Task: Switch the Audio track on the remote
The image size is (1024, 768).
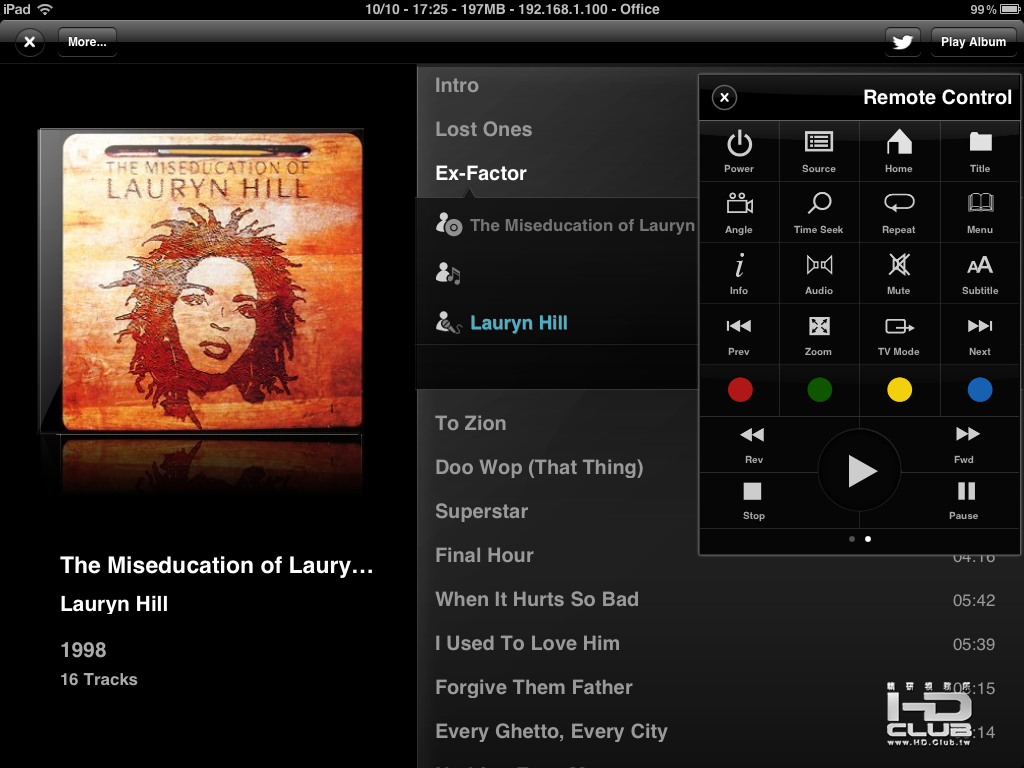Action: pyautogui.click(x=819, y=274)
